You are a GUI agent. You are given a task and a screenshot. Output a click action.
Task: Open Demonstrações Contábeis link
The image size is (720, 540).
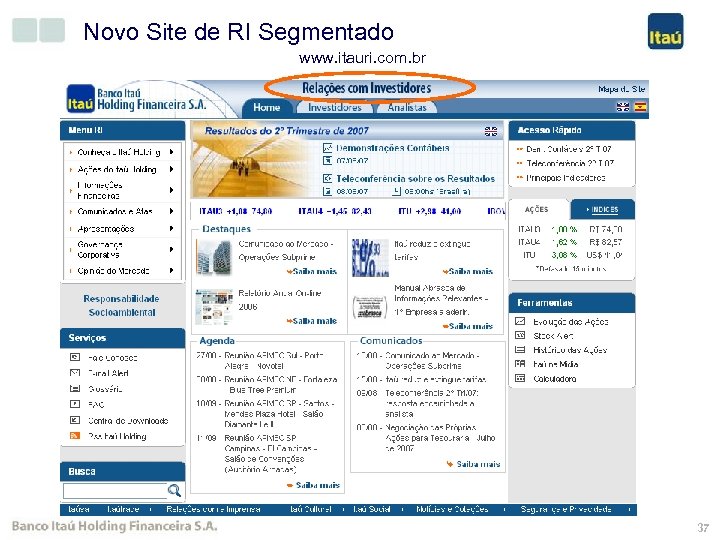393,148
